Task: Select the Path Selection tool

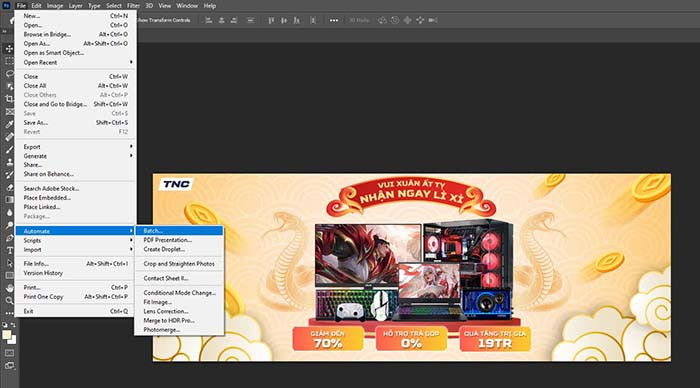Action: [x=9, y=263]
